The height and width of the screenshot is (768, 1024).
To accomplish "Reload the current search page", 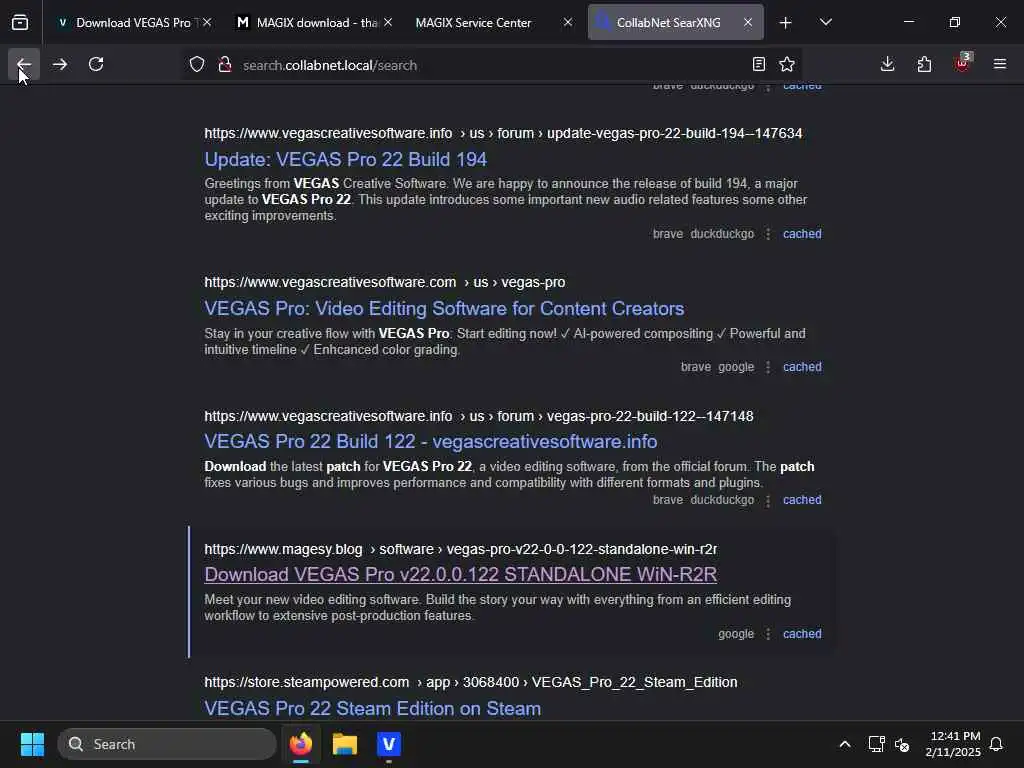I will coord(96,64).
